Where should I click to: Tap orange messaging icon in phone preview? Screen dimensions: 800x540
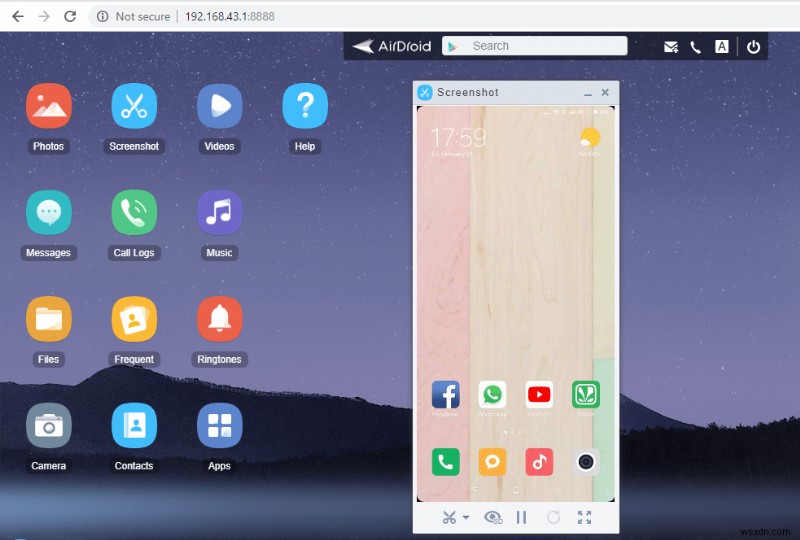point(492,462)
